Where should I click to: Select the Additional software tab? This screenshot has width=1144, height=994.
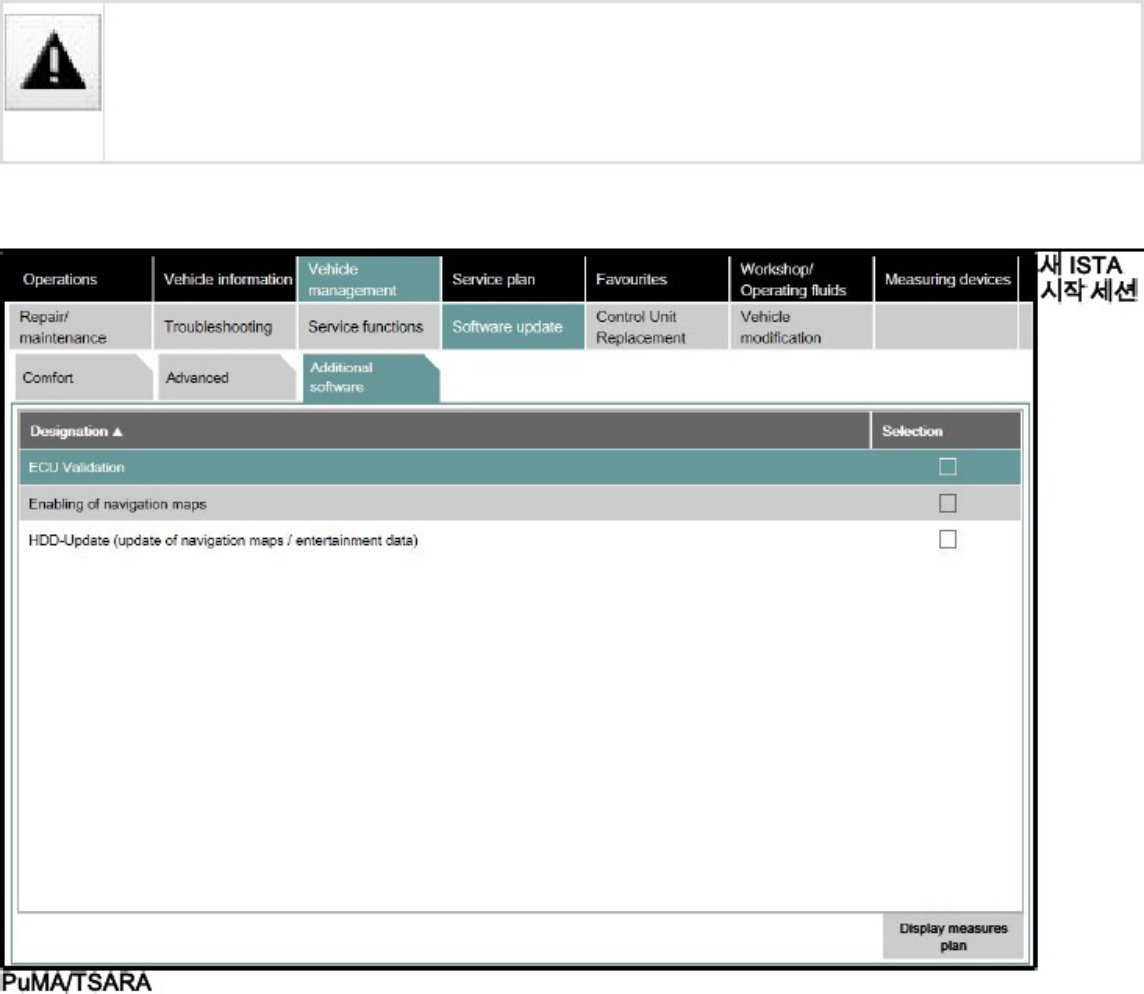[371, 378]
